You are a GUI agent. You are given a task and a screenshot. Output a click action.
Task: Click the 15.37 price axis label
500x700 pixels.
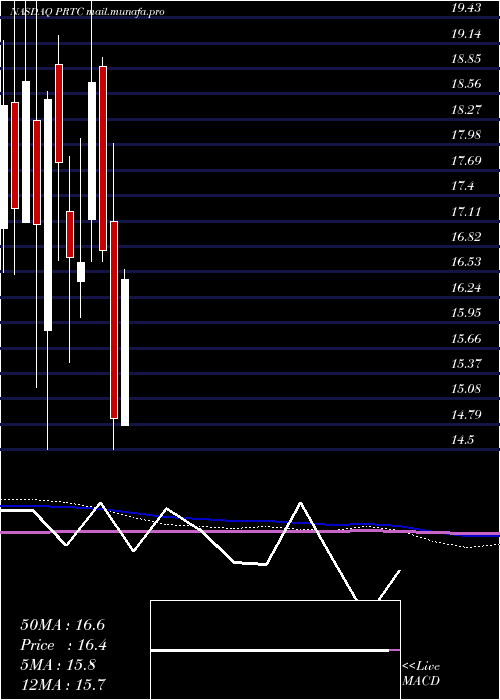click(467, 363)
